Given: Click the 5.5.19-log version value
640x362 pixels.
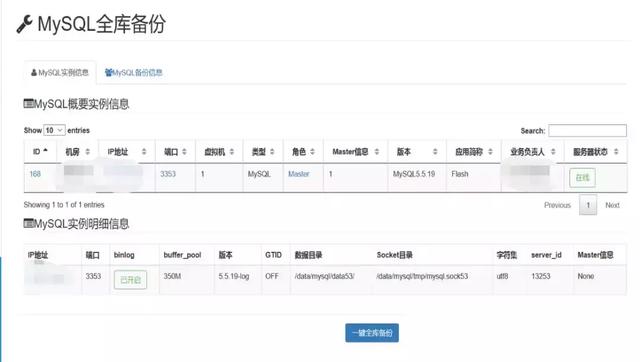Looking at the screenshot, I should click(x=234, y=276).
